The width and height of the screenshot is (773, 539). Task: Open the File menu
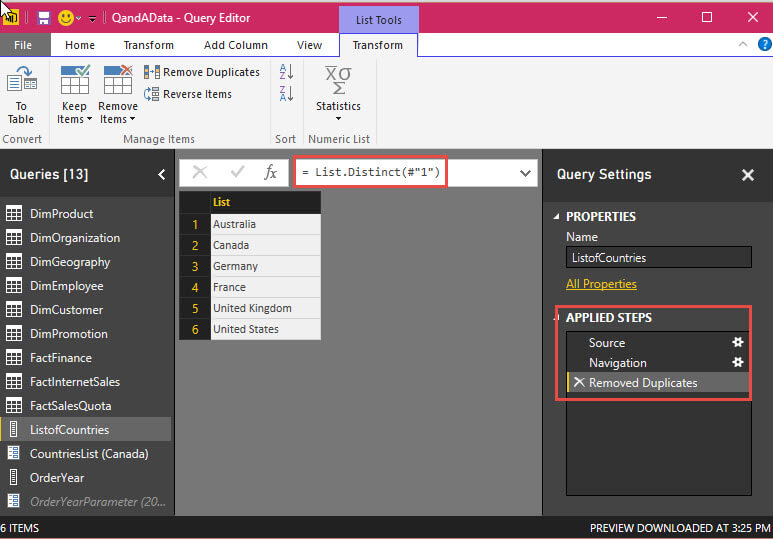pyautogui.click(x=23, y=45)
